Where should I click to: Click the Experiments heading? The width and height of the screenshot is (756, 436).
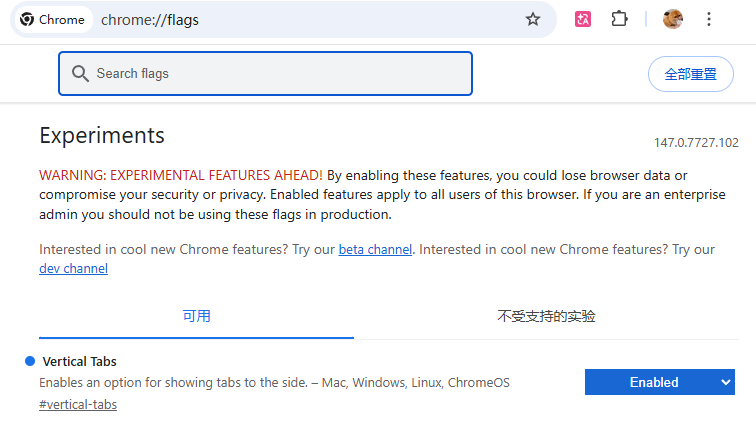(x=102, y=136)
